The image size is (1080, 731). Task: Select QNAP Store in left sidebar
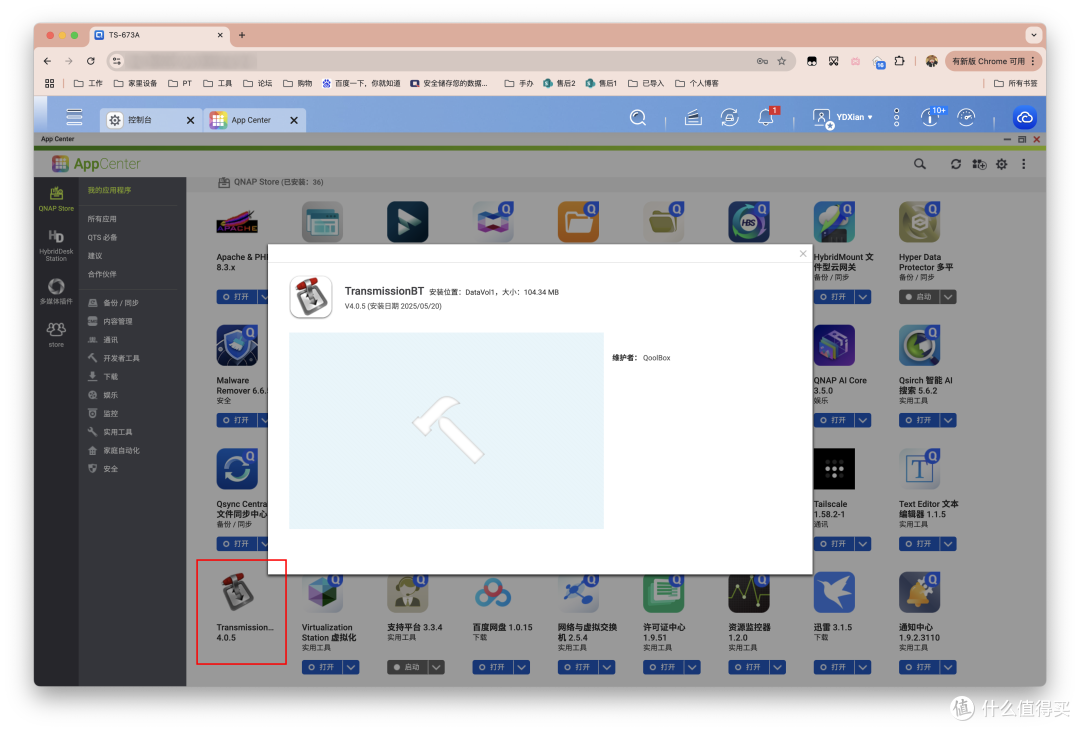[x=56, y=198]
